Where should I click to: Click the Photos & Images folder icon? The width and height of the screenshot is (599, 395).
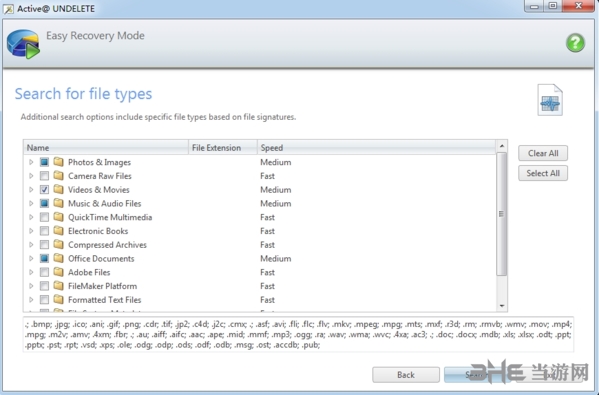[x=58, y=162]
